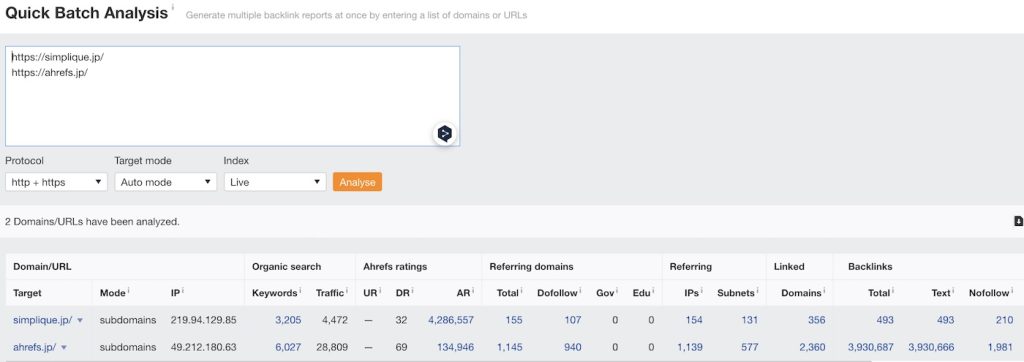Viewport: 1024px width, 362px height.
Task: Open ahrefs.jp total backlinks 3,930,687
Action: point(870,347)
